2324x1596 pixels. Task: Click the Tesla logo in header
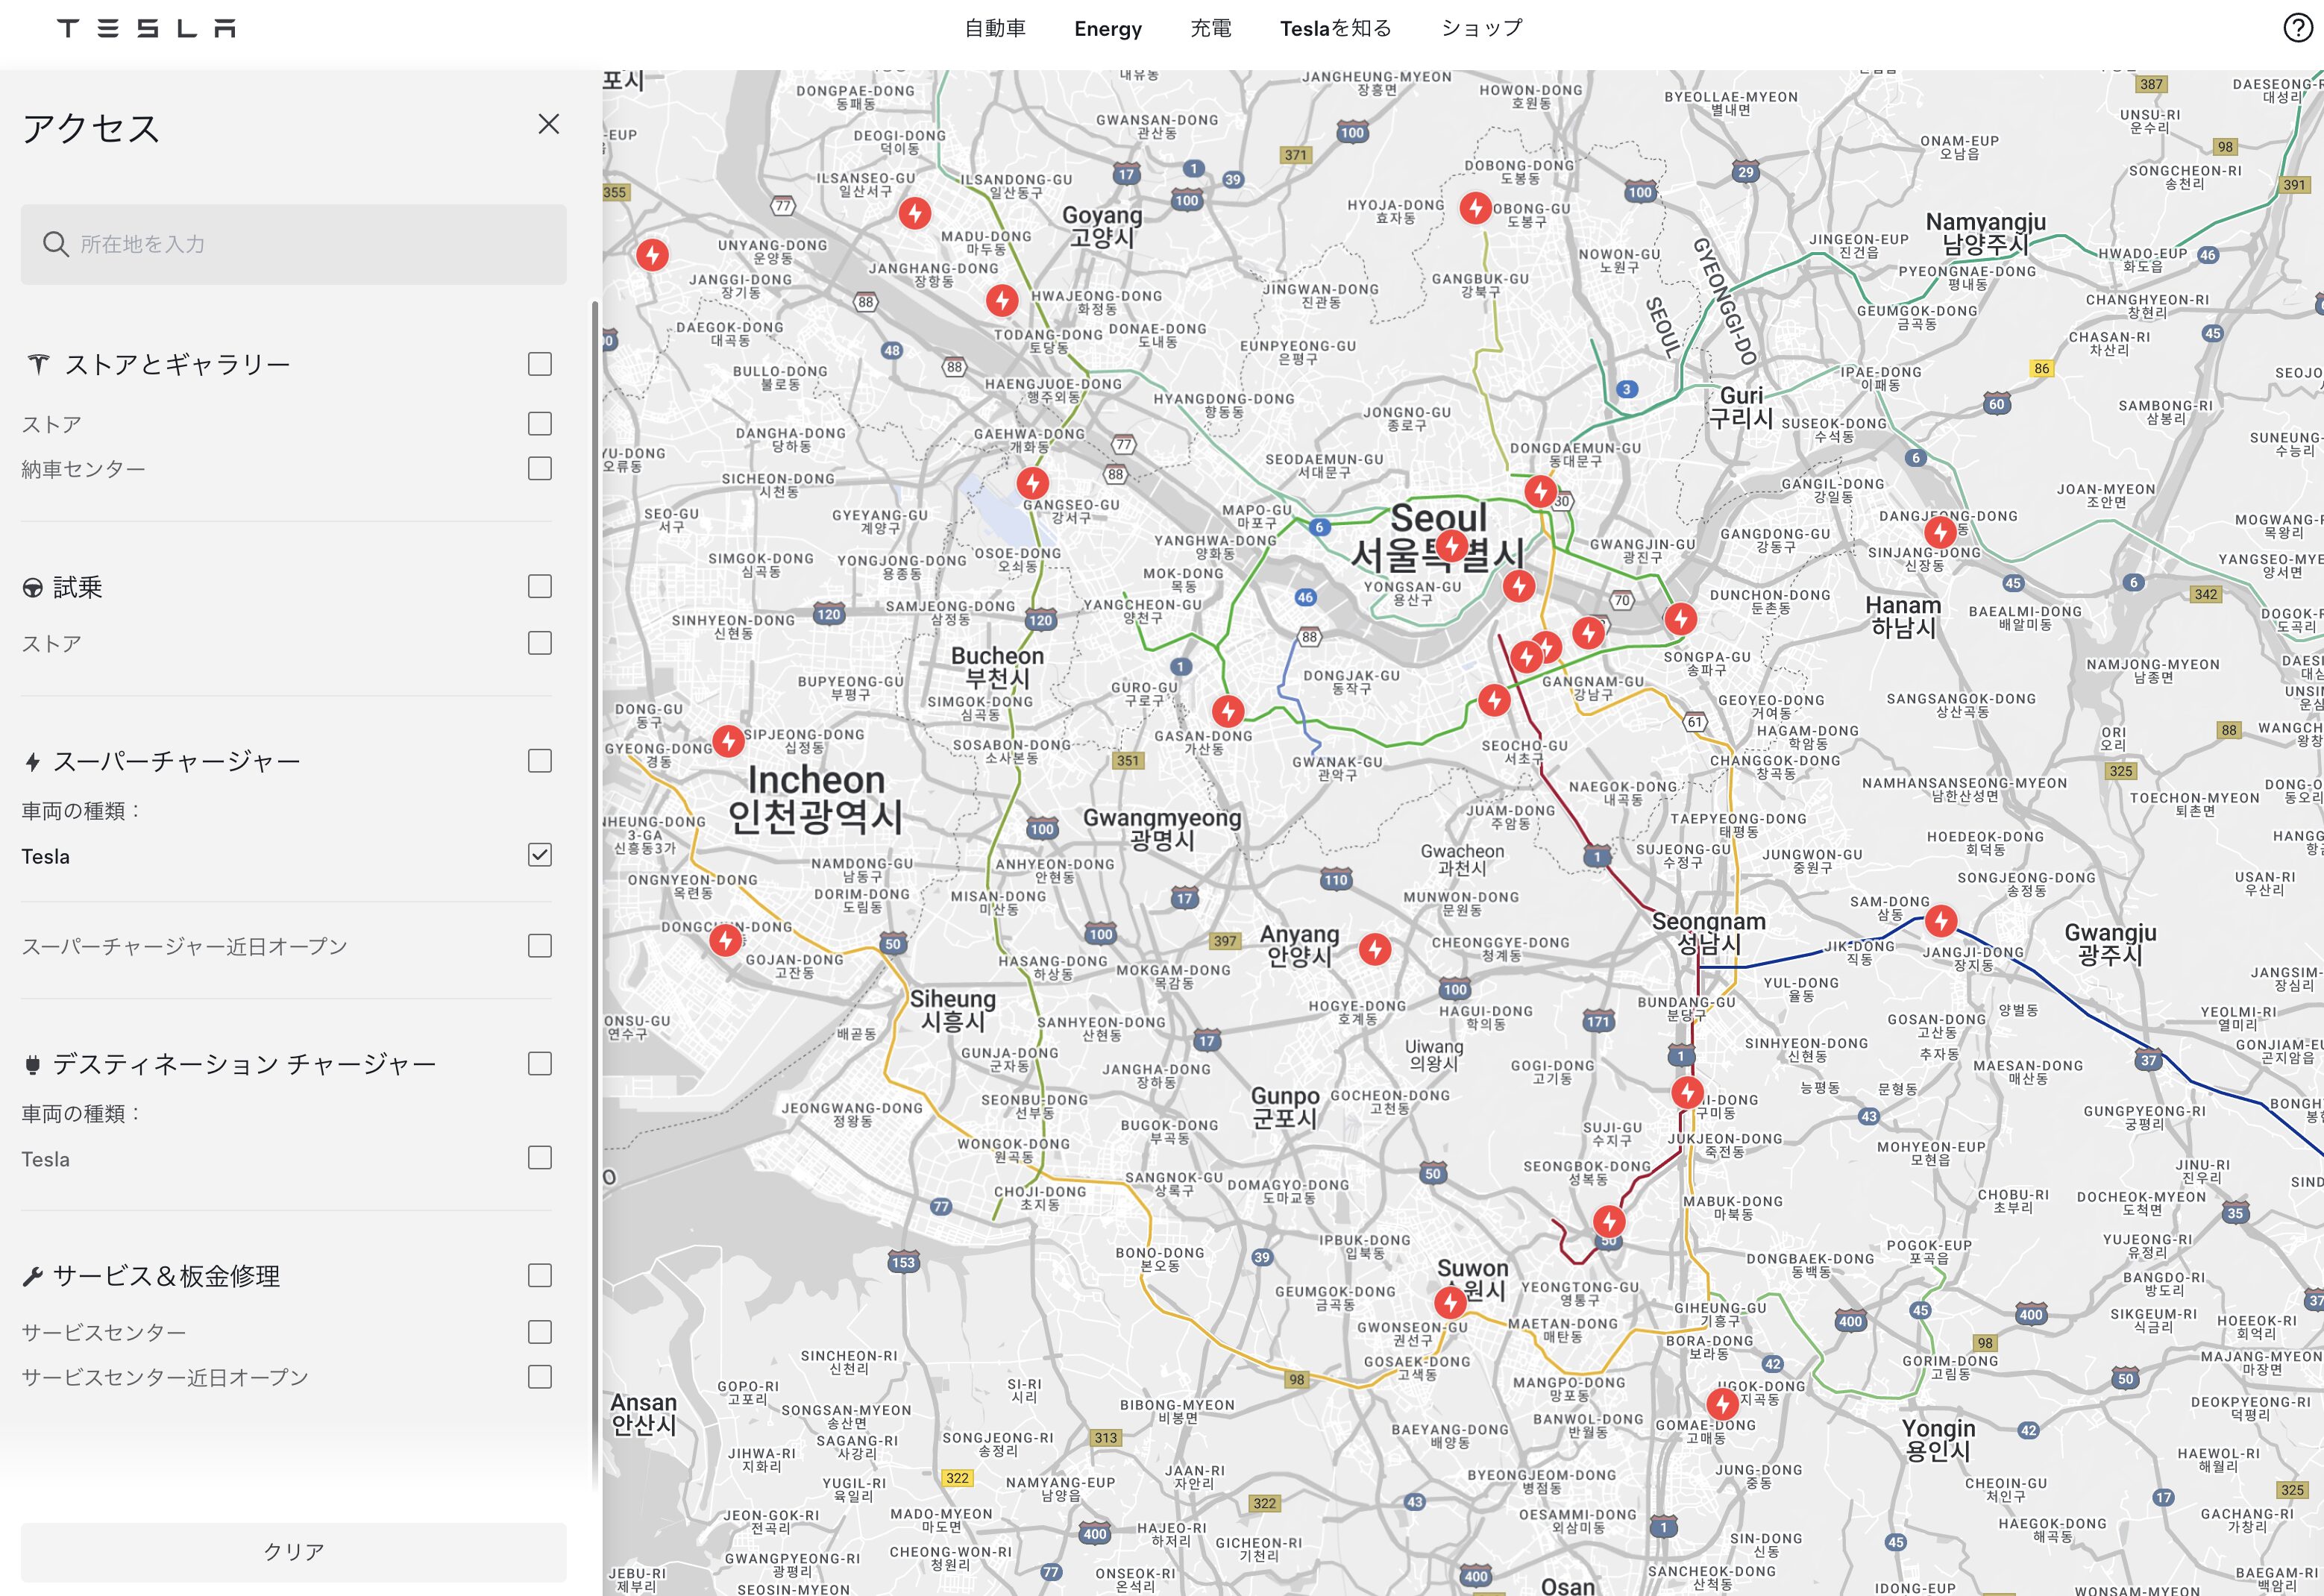(x=146, y=28)
